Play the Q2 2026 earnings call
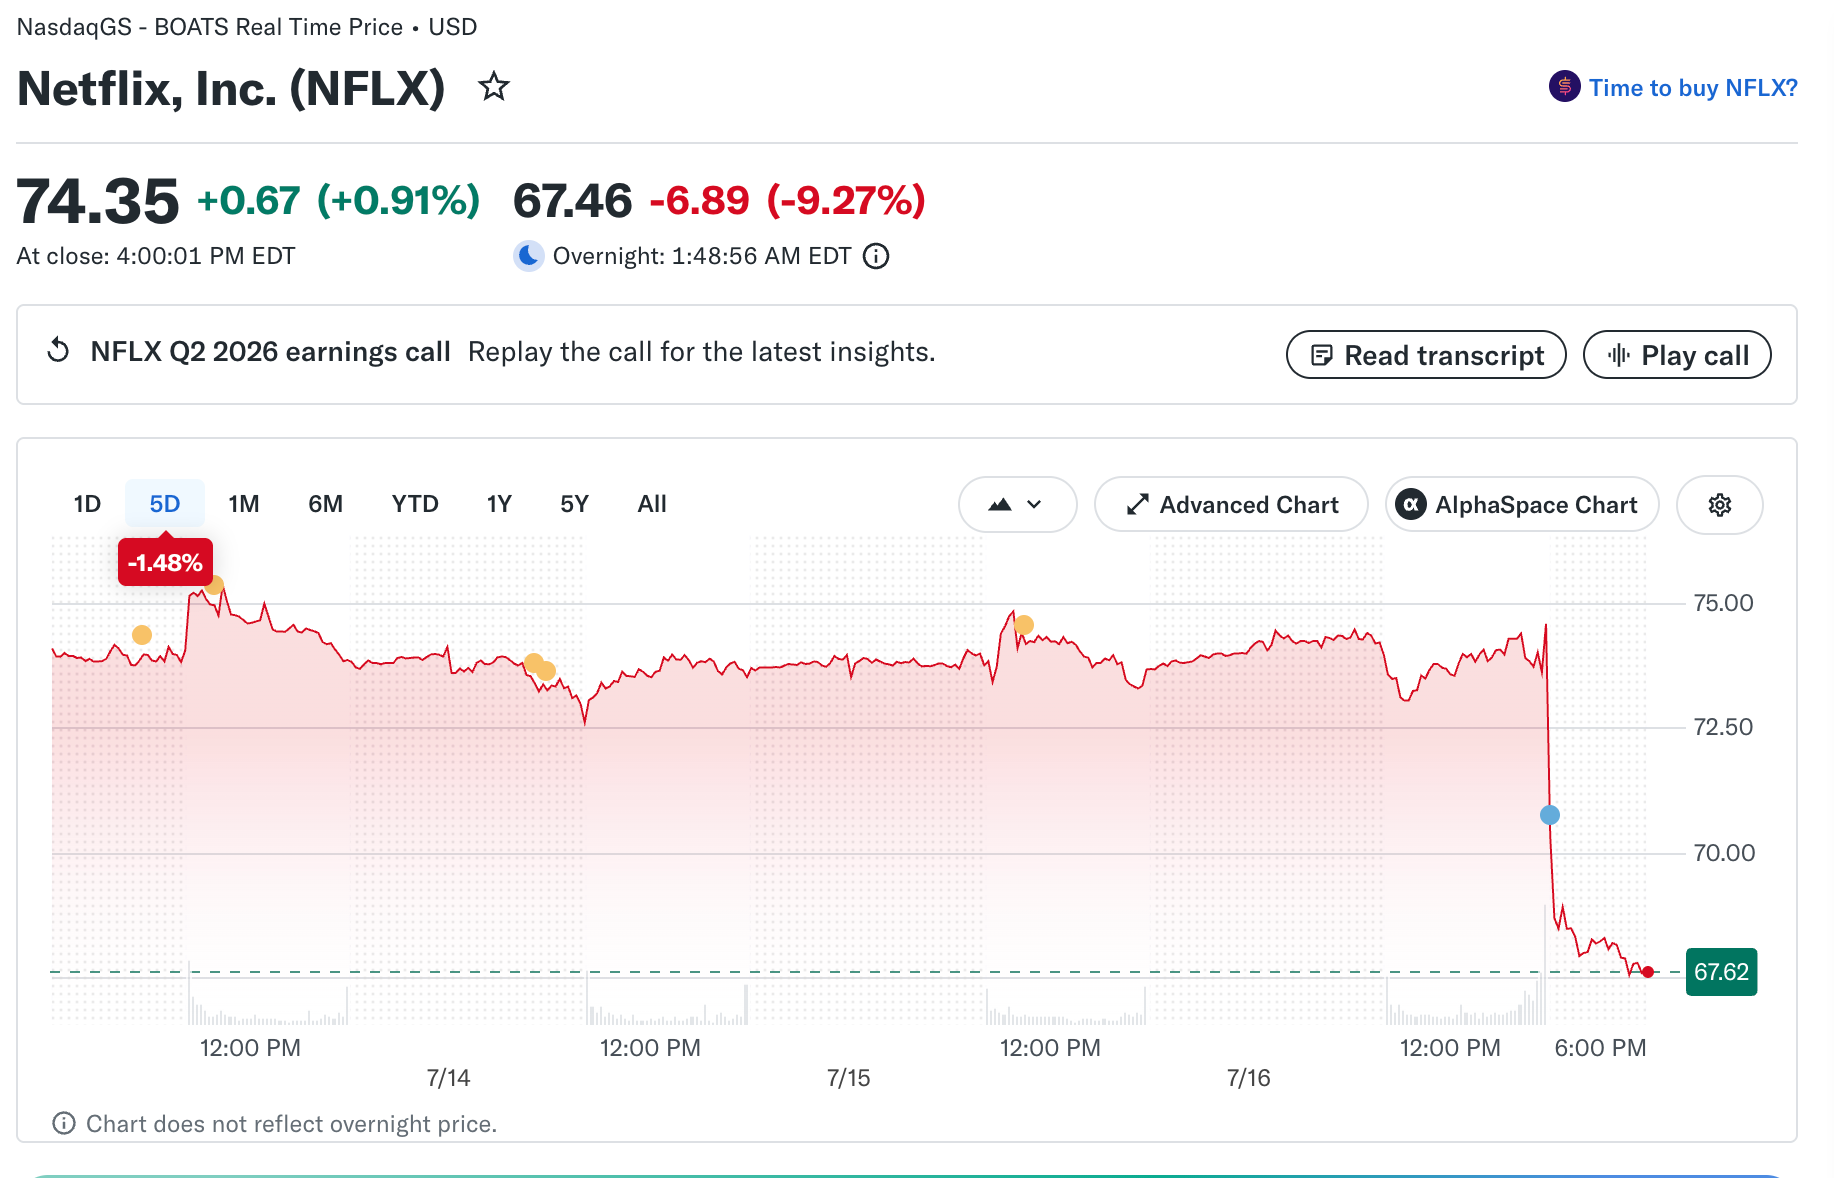The width and height of the screenshot is (1834, 1178). 1677,355
